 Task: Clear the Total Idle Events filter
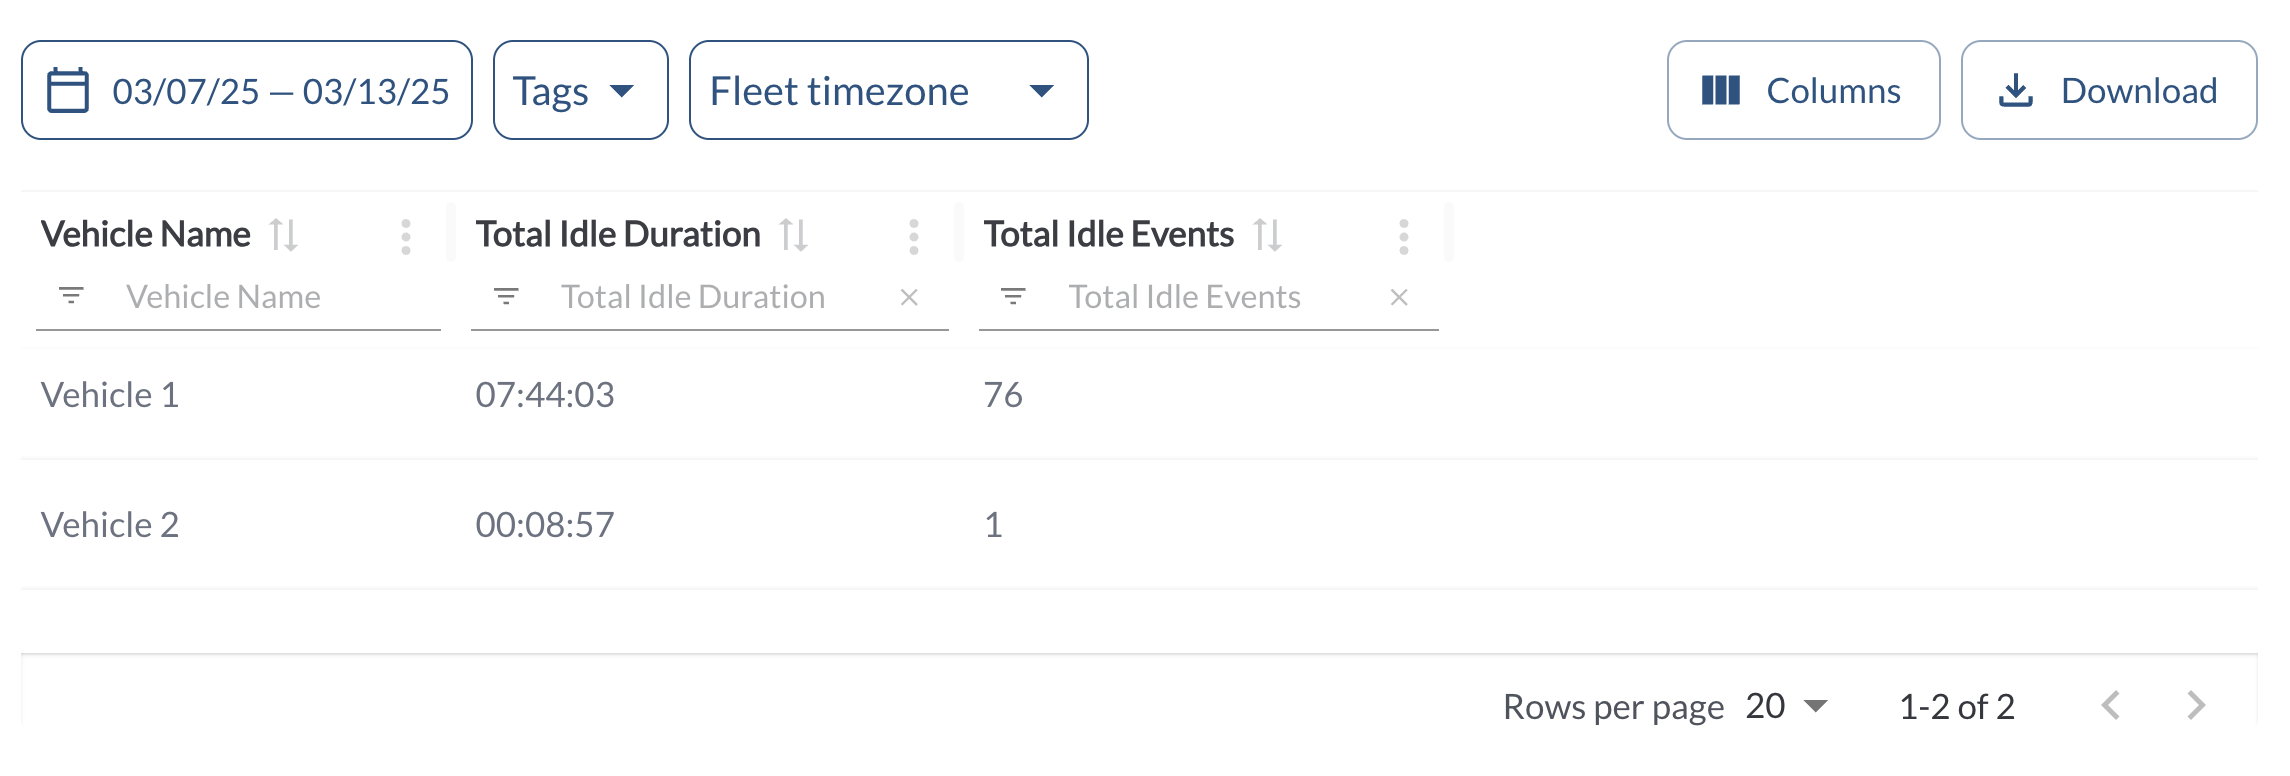1399,297
